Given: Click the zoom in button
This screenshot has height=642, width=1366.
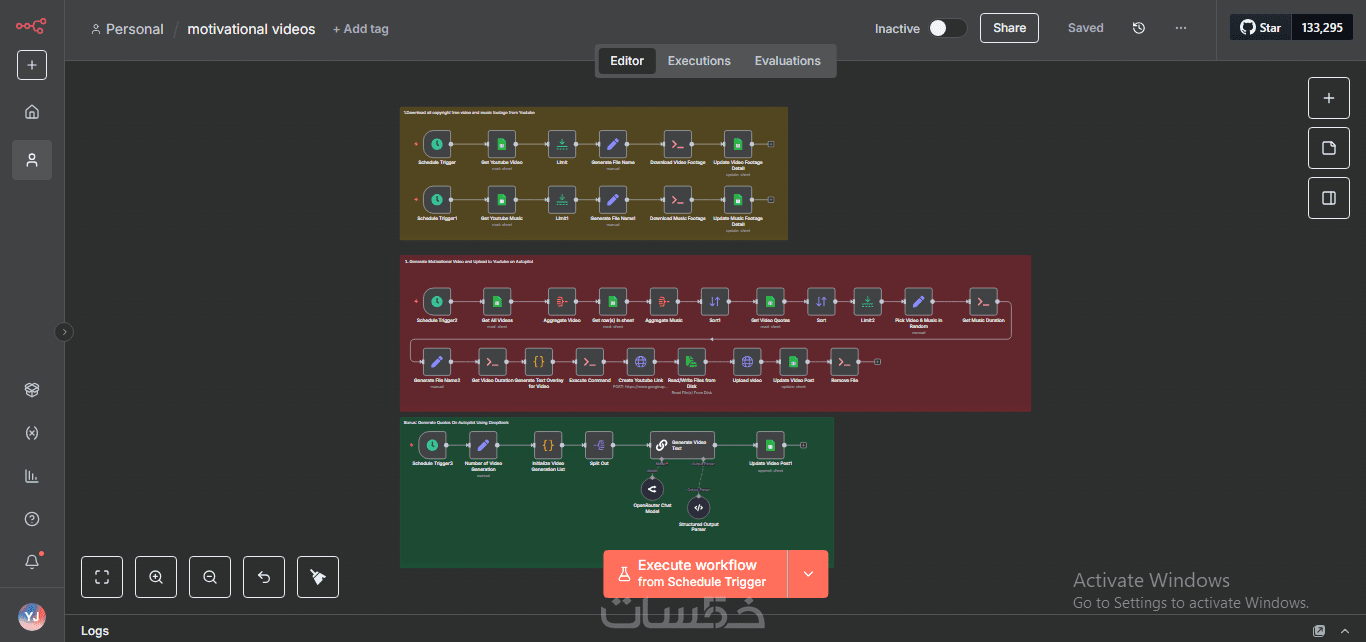Looking at the screenshot, I should coord(156,577).
